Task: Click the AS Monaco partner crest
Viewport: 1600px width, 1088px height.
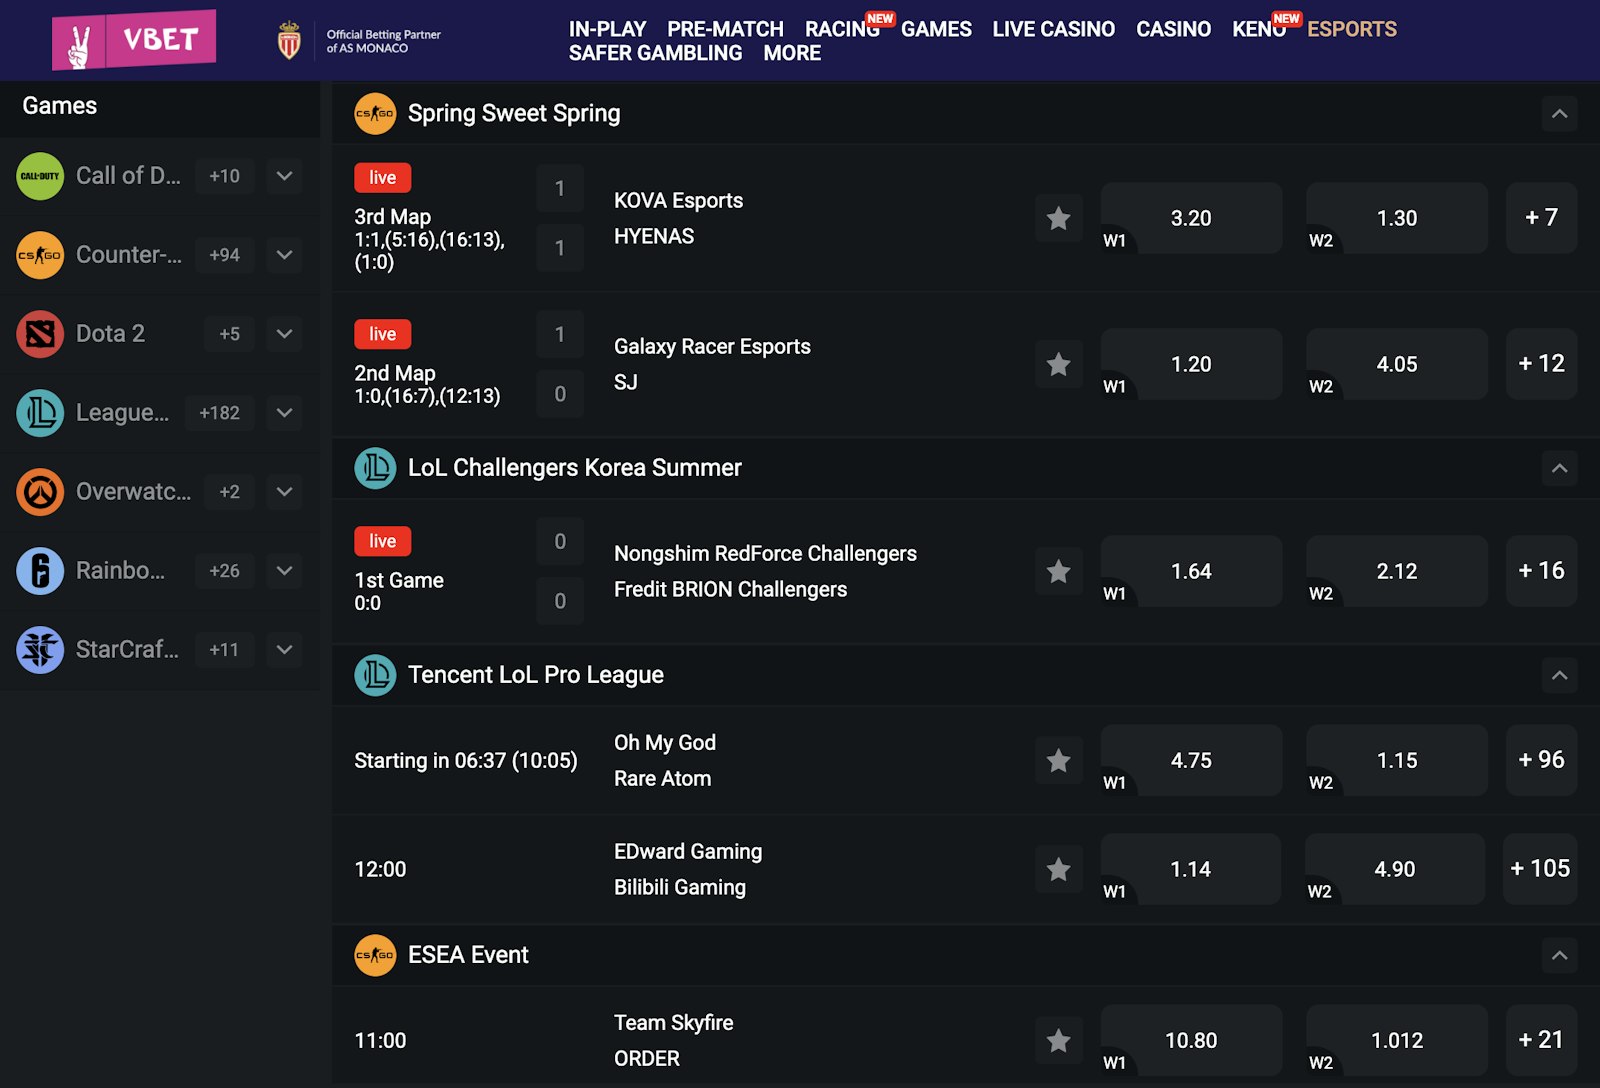Action: click(289, 41)
